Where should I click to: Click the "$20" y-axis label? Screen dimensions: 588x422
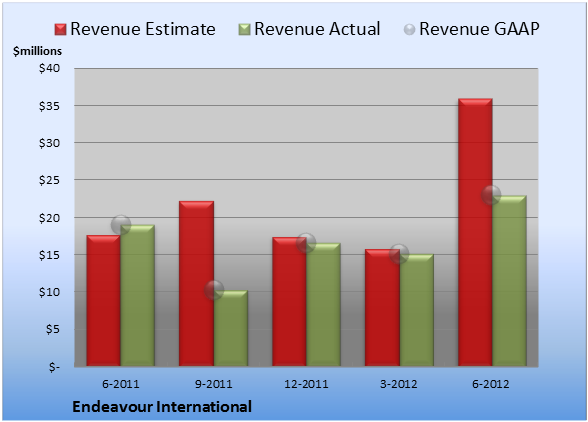pos(49,218)
